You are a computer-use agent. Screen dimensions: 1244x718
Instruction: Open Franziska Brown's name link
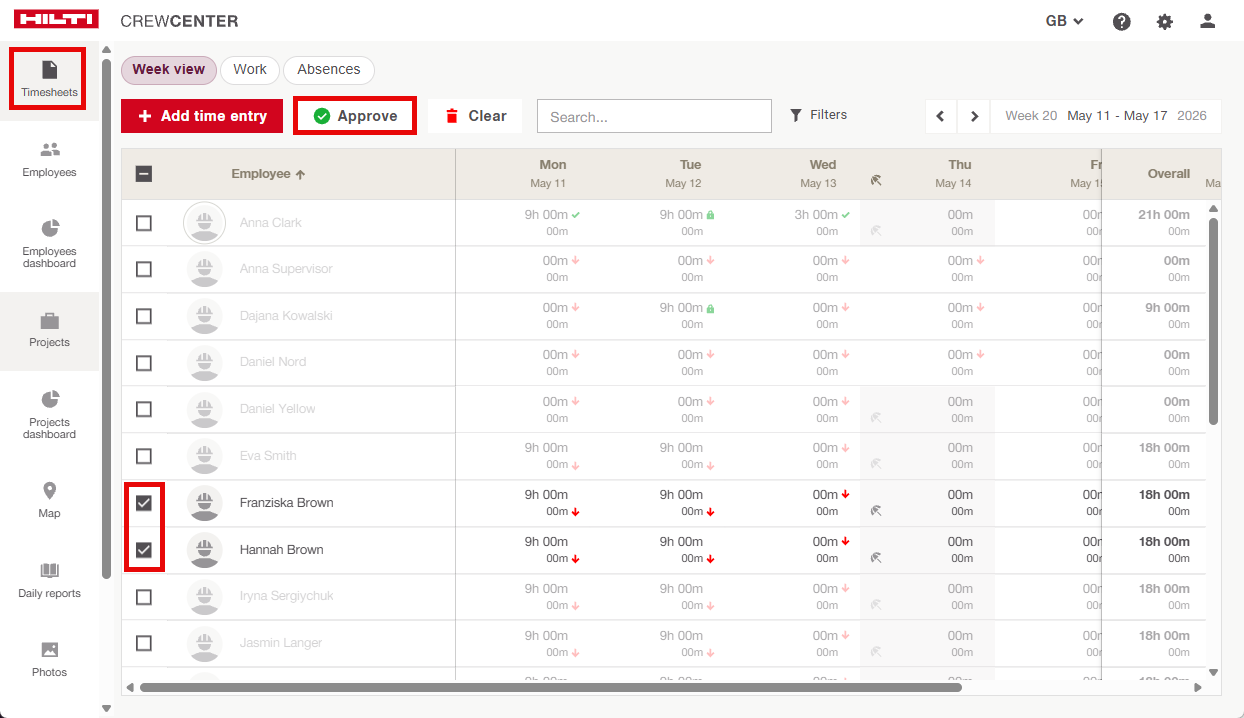coord(287,503)
